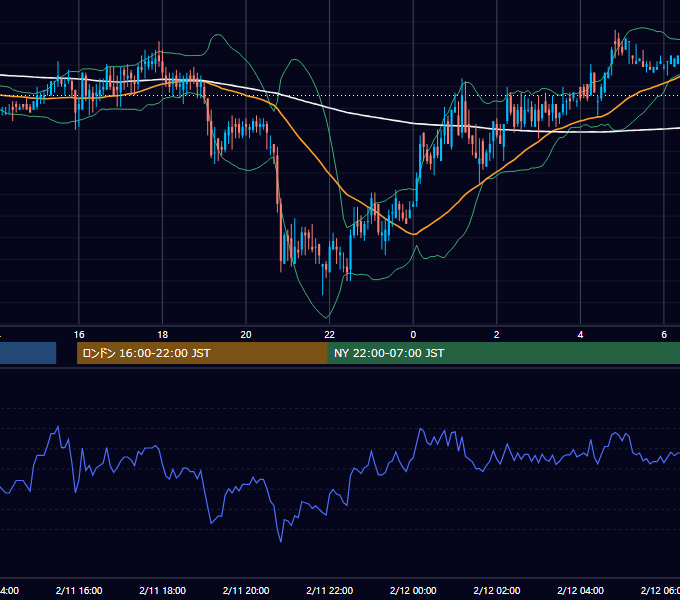The image size is (680, 600).
Task: Click the 22 hour label on chart axis
Action: click(330, 335)
